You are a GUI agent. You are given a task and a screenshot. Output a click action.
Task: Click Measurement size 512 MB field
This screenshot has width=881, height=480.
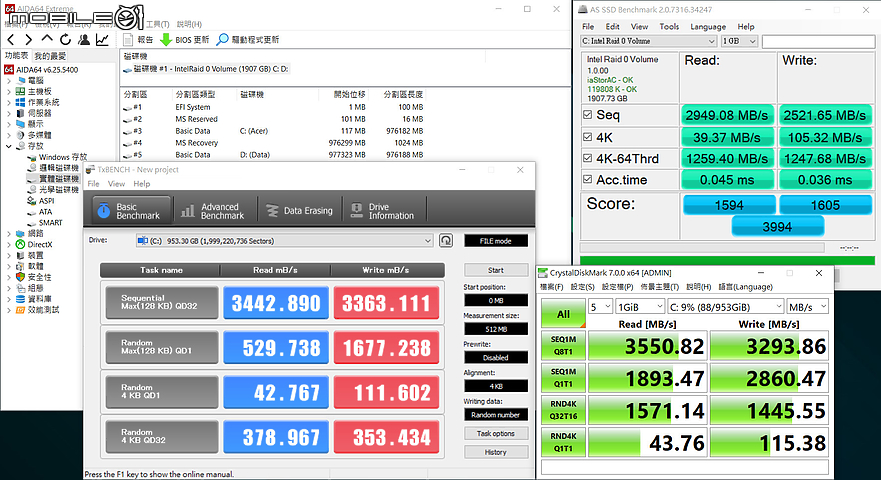496,329
